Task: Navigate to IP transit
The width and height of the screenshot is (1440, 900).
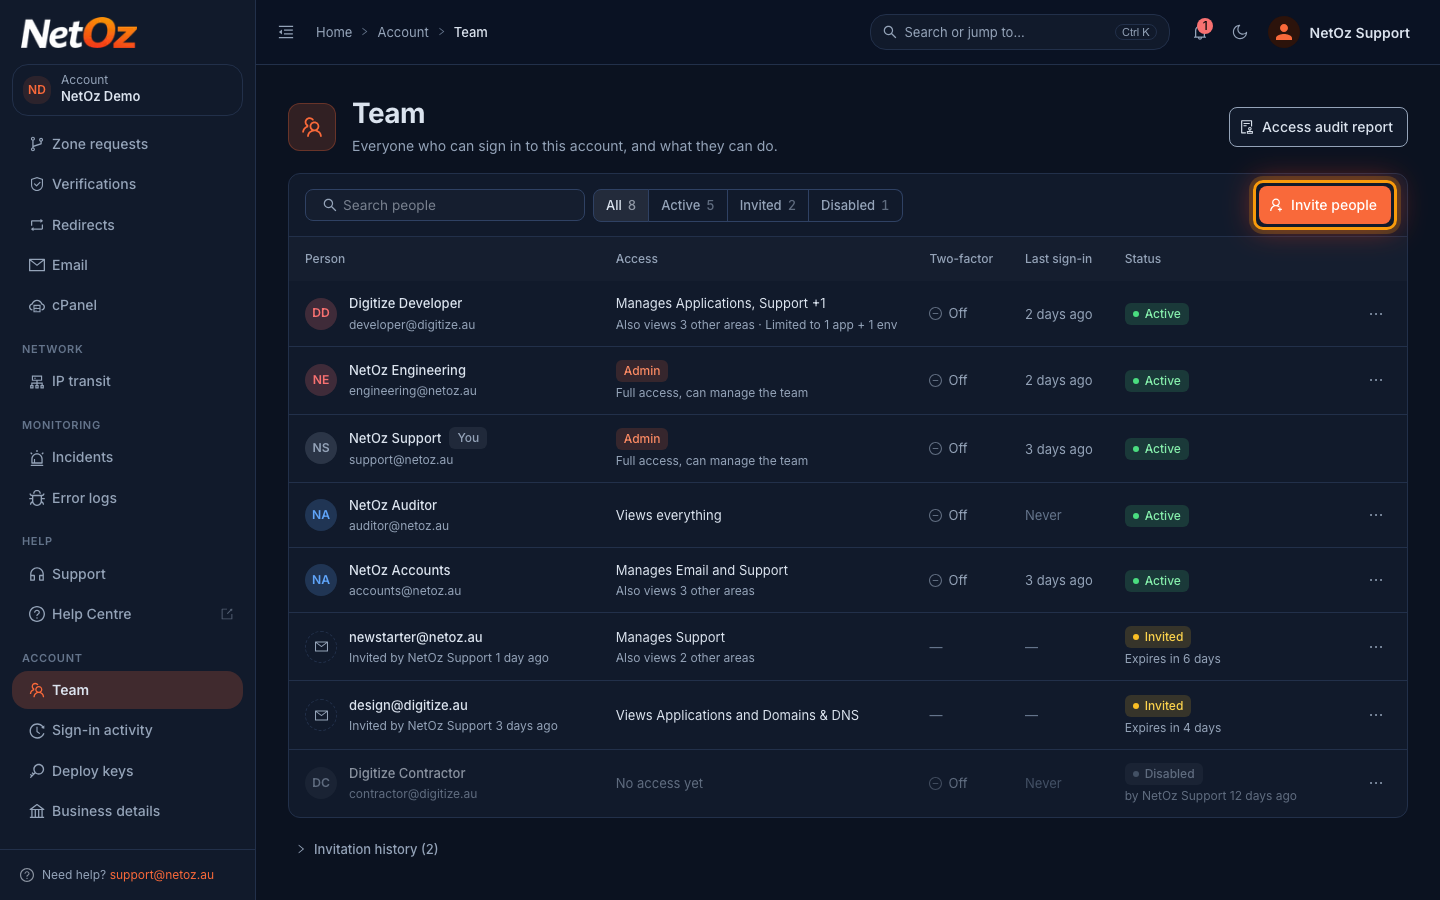Action: pos(127,381)
